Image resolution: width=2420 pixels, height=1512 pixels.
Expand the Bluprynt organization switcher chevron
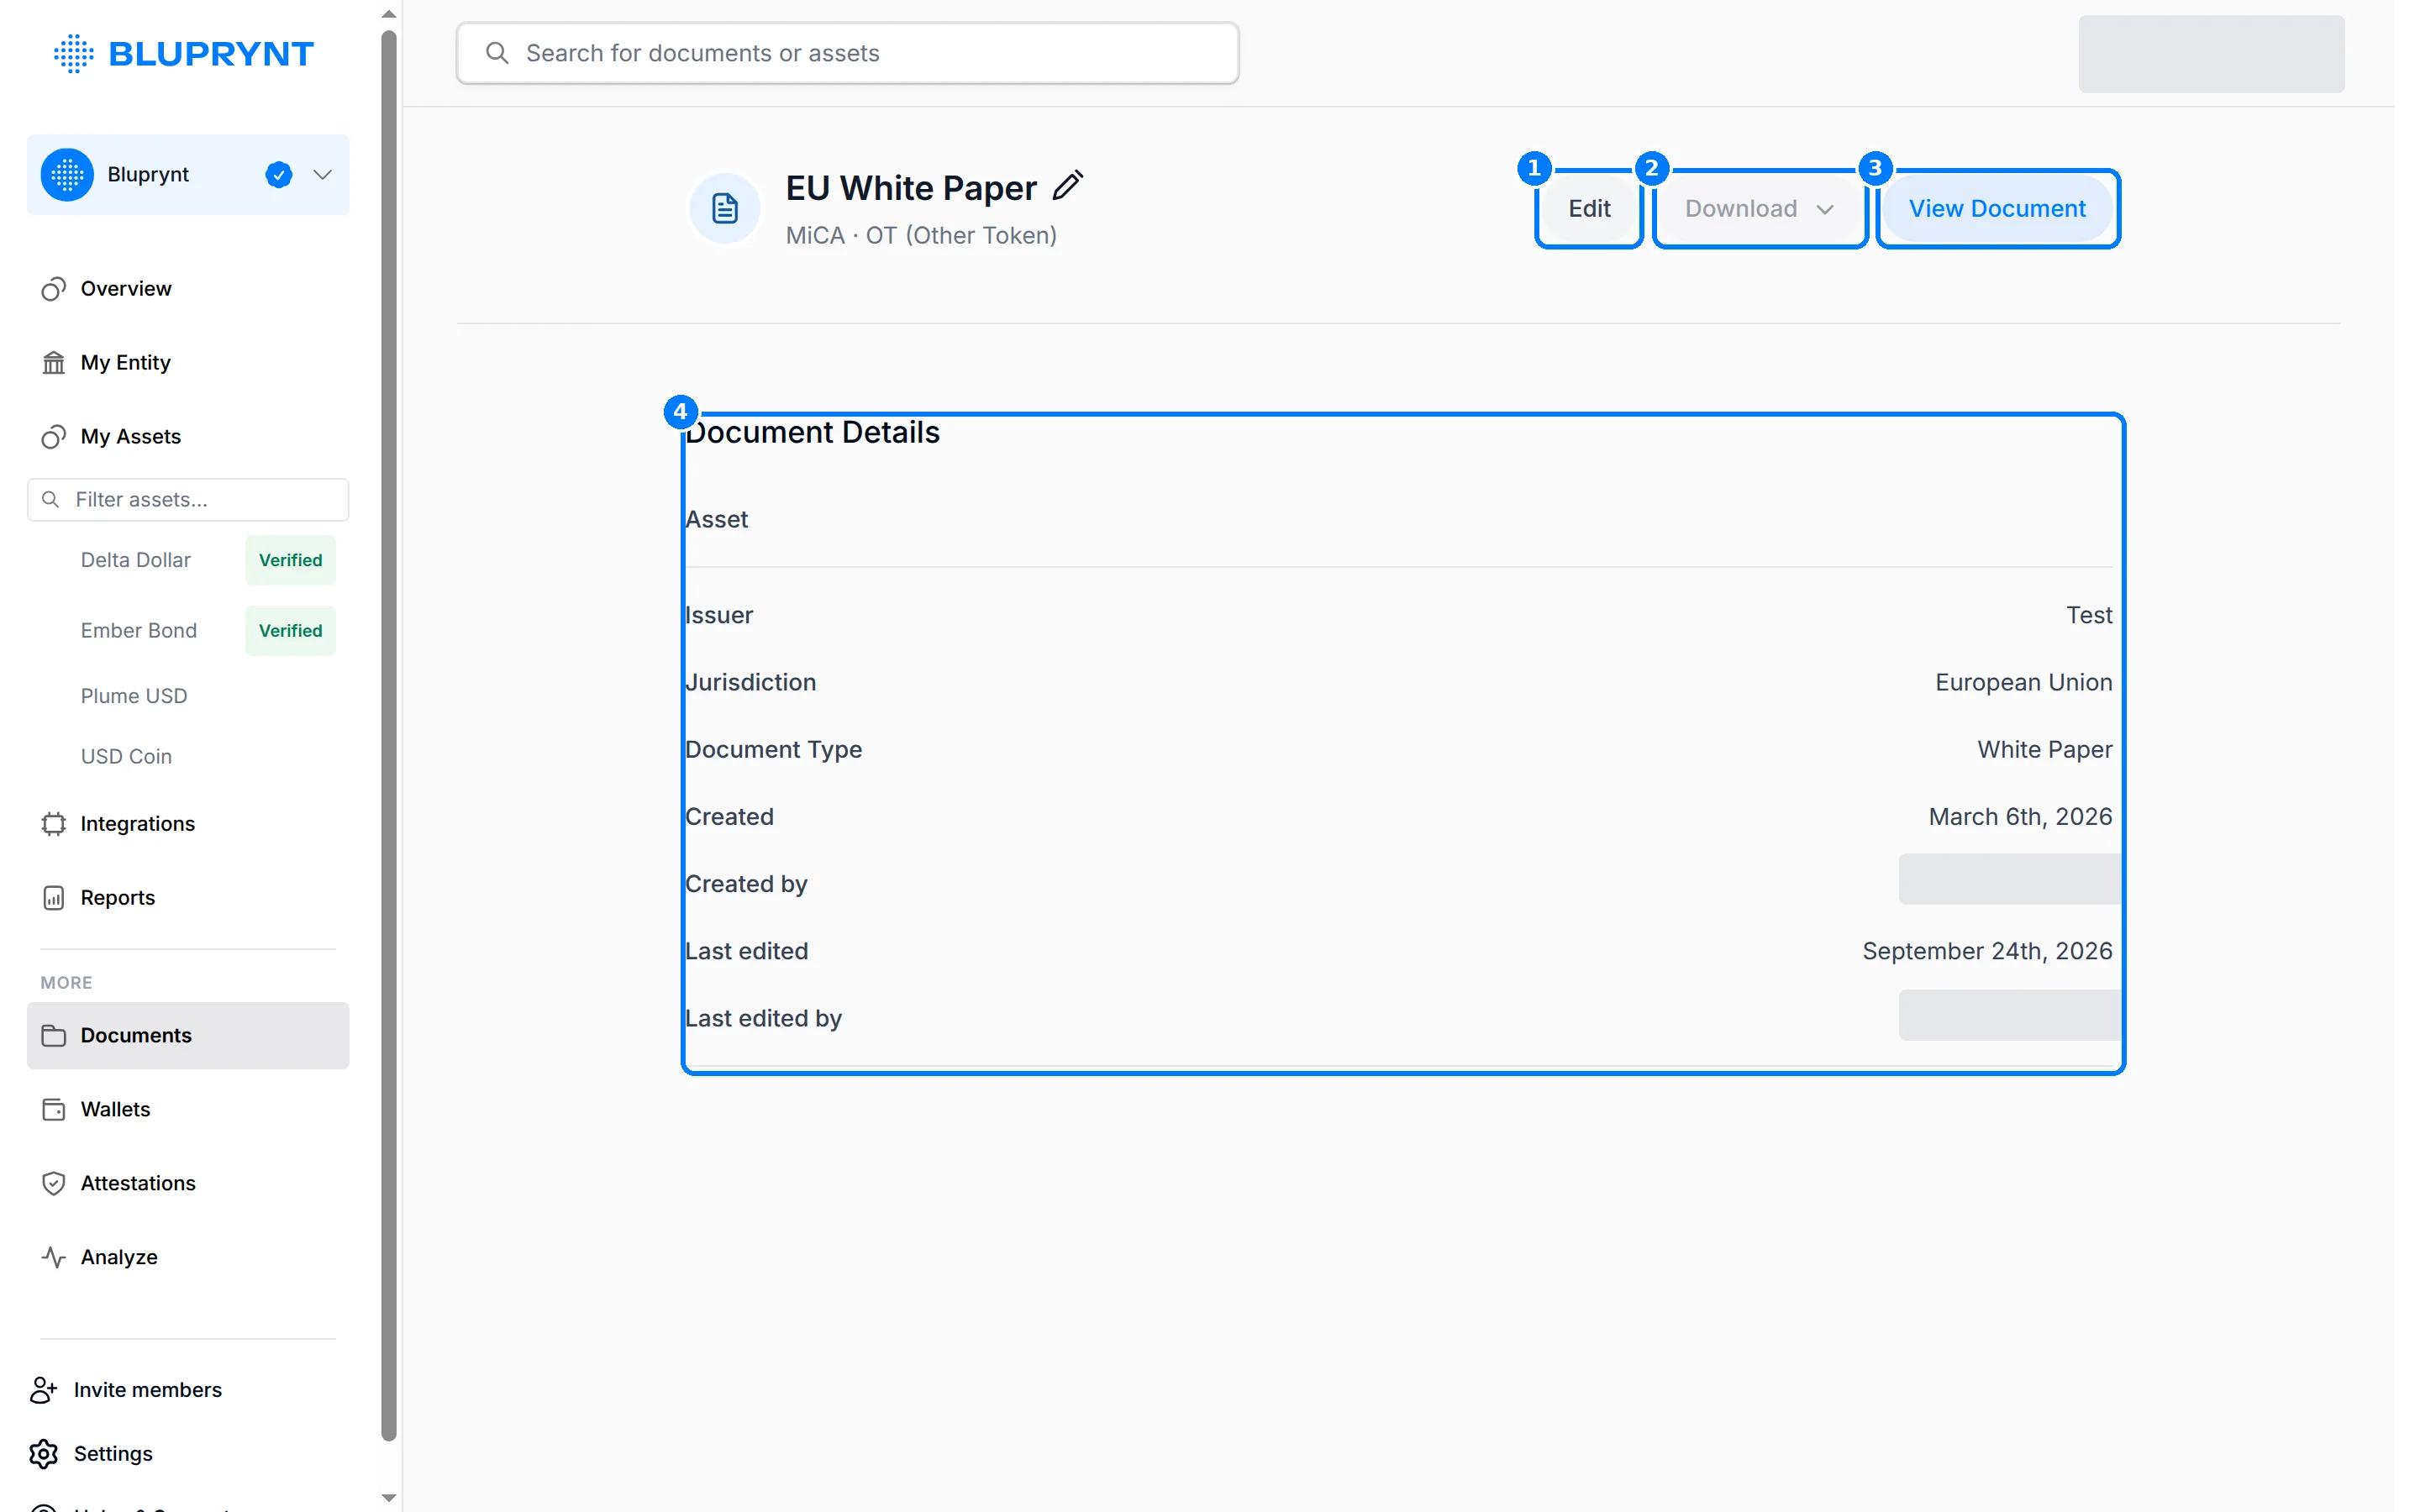pyautogui.click(x=322, y=175)
